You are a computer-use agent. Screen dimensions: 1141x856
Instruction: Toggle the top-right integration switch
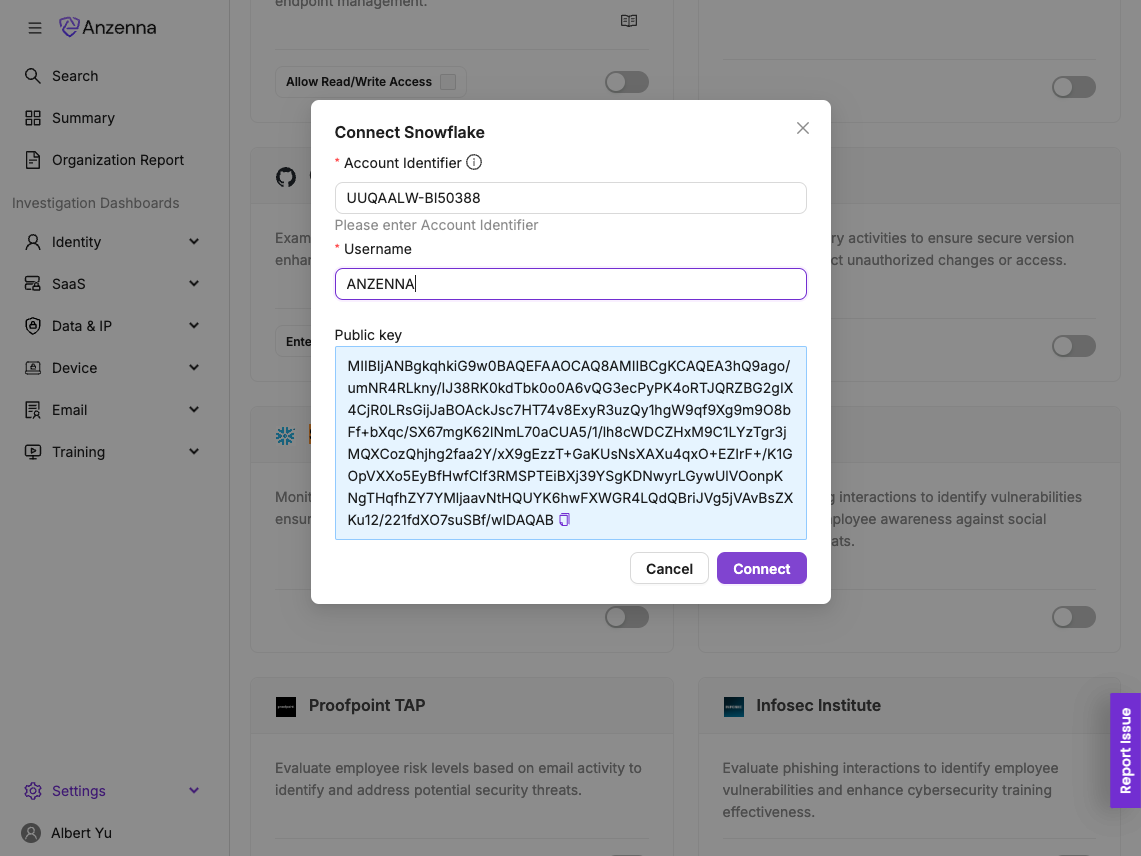tap(1074, 87)
